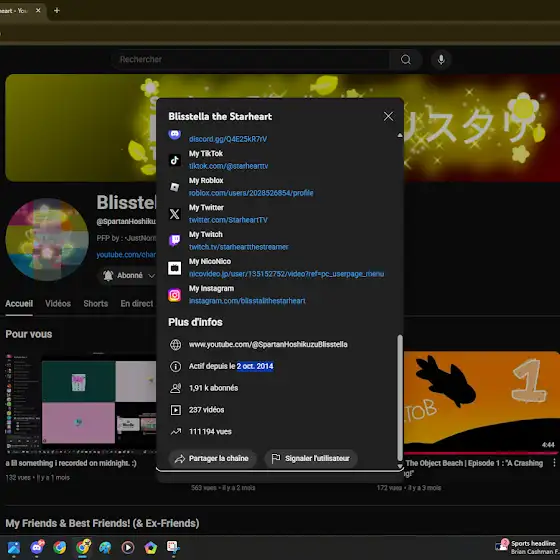The height and width of the screenshot is (560, 560).
Task: Open Snipping Tool from the taskbar
Action: [173, 547]
